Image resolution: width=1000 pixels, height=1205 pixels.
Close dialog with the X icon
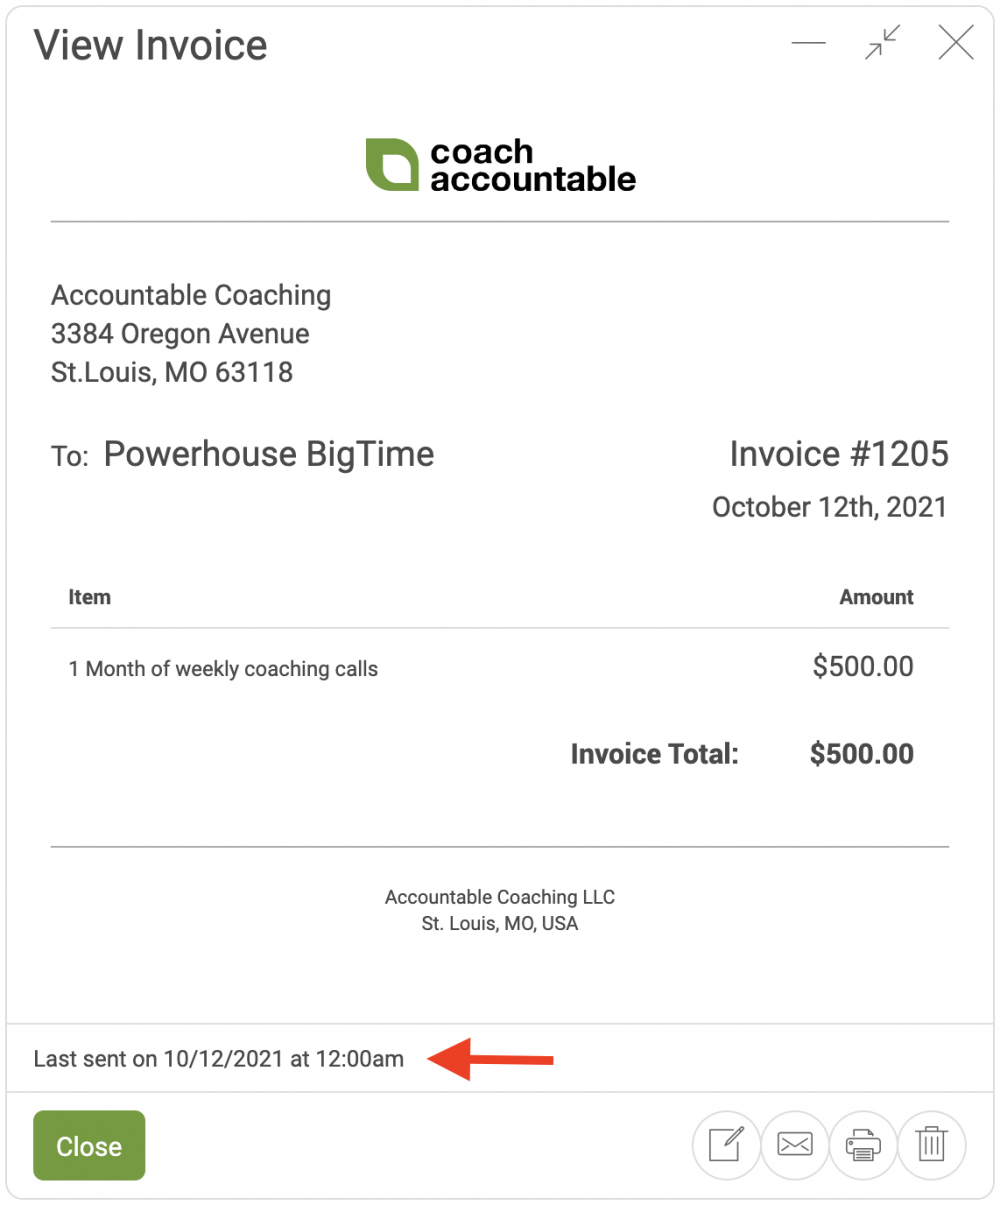[957, 43]
